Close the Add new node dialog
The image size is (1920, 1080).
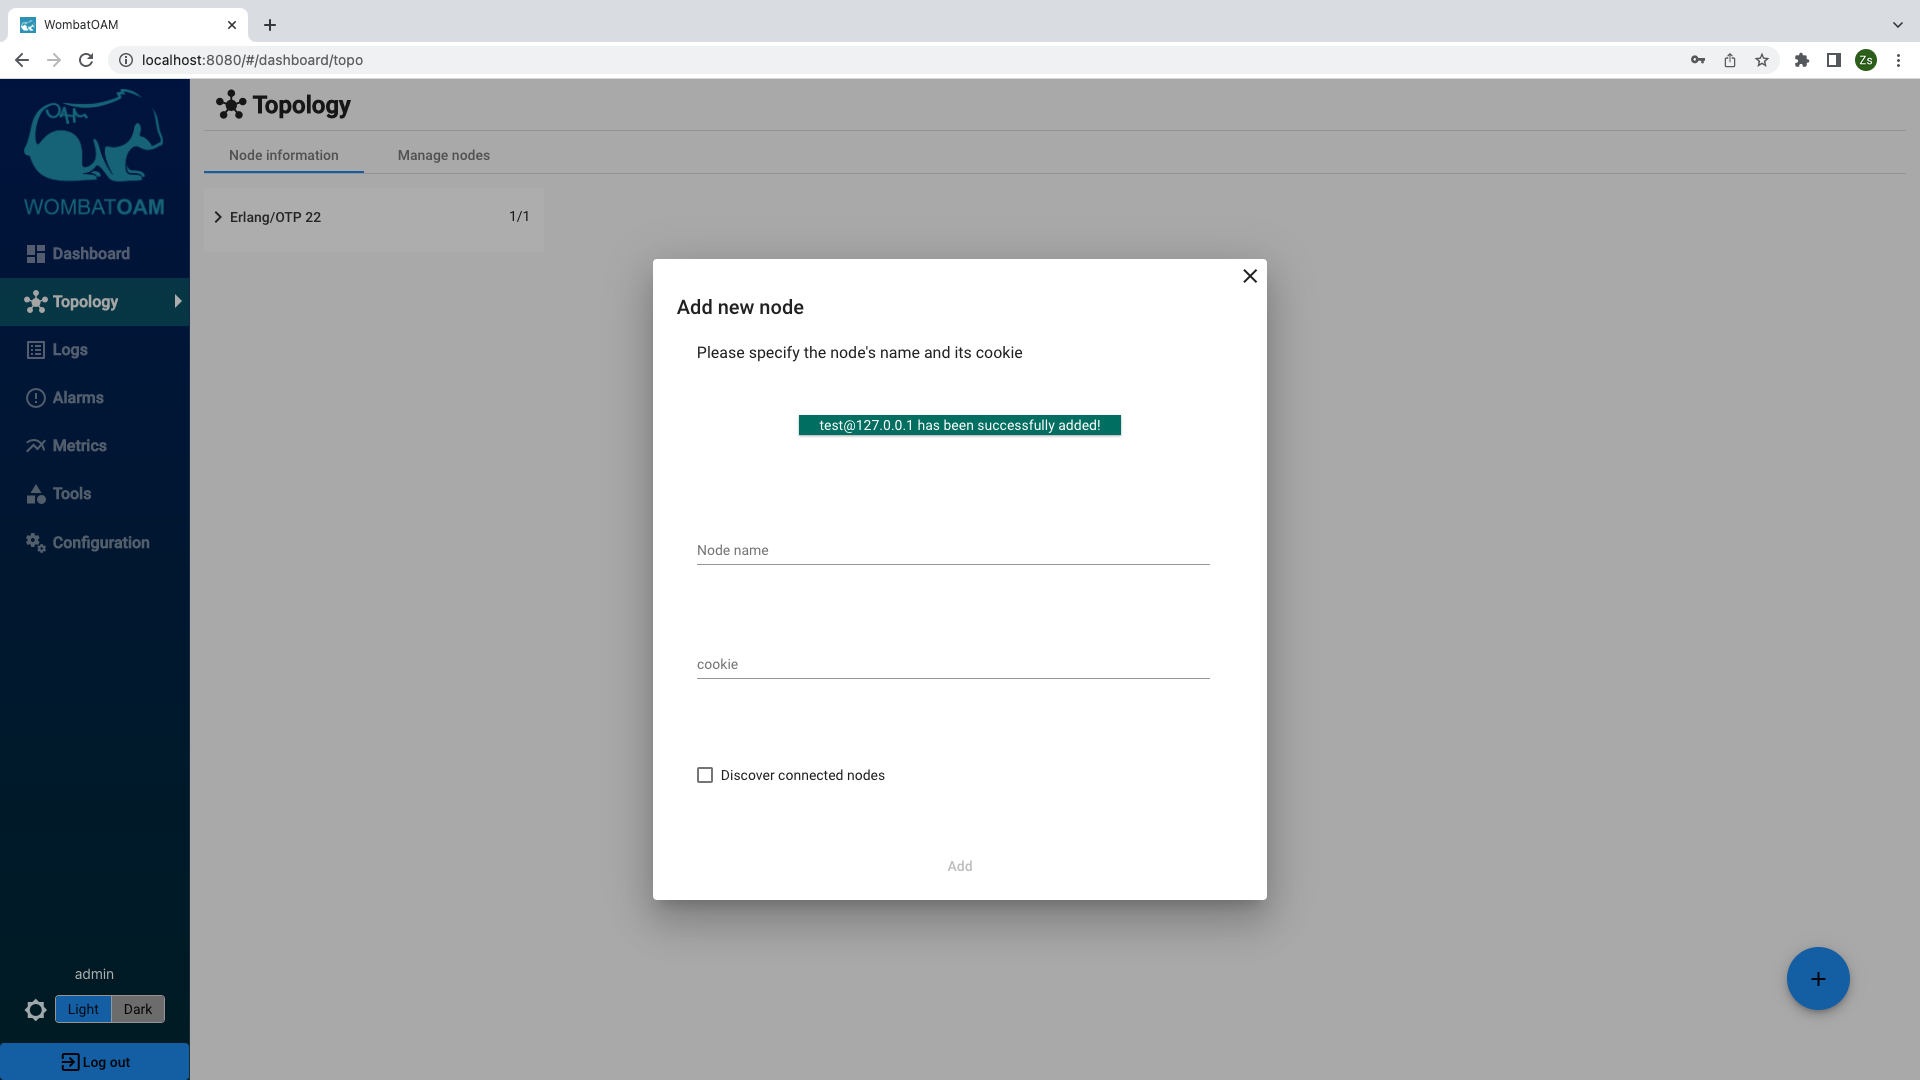pos(1250,276)
